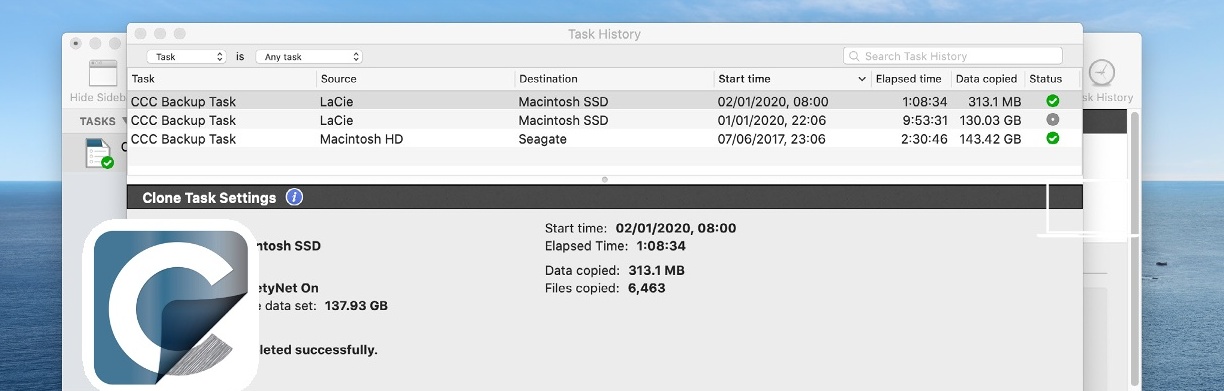This screenshot has width=1224, height=391.
Task: Click the split-pane divider handle below the table
Action: pyautogui.click(x=604, y=179)
